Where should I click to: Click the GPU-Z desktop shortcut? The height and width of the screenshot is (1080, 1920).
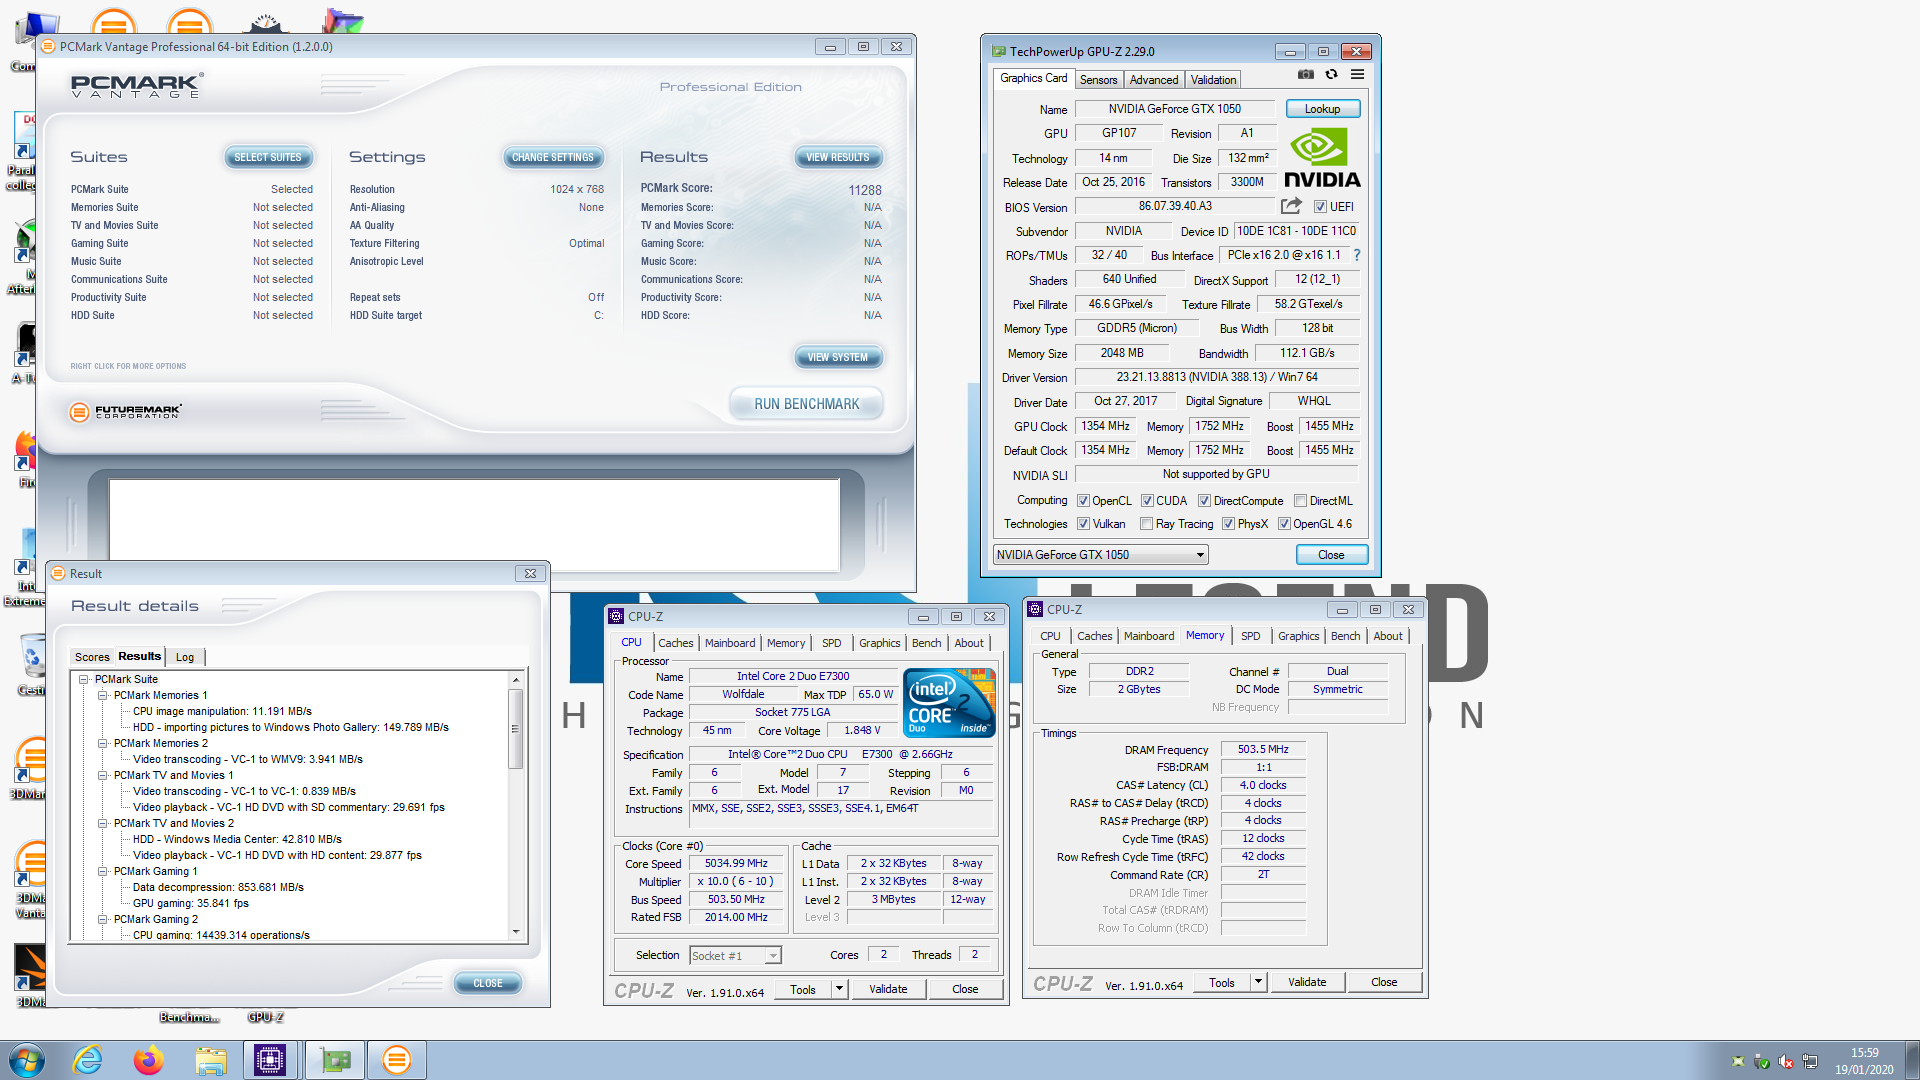266,1017
